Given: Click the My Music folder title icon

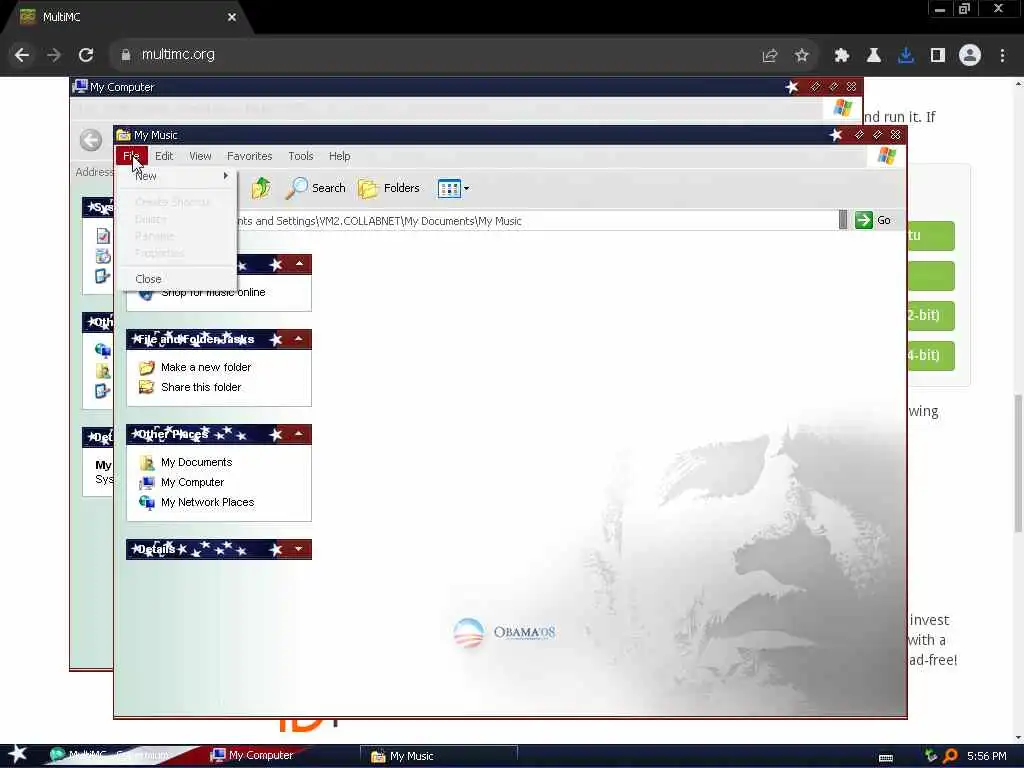Looking at the screenshot, I should tap(123, 135).
